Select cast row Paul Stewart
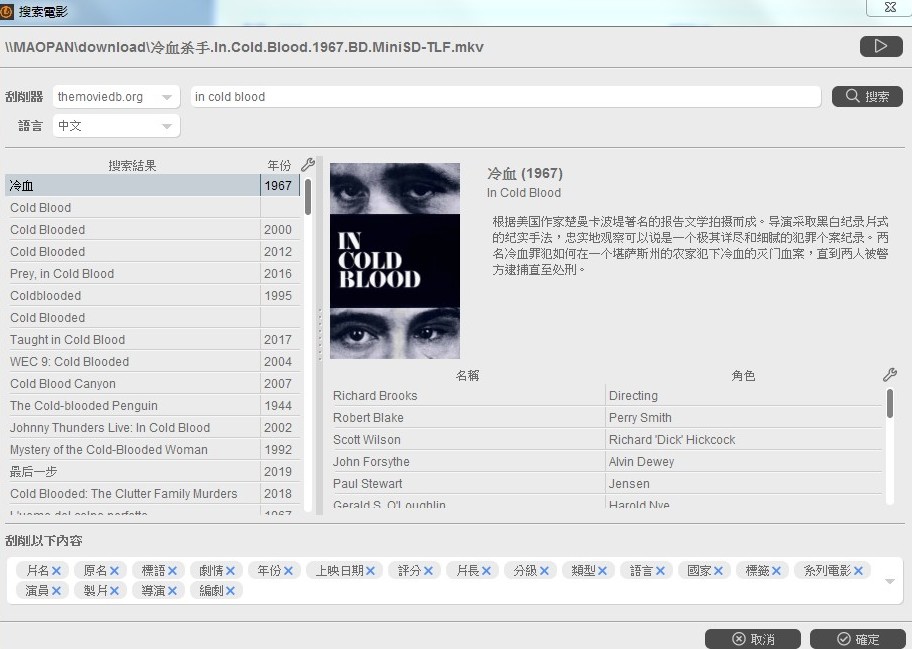912x649 pixels. click(x=606, y=484)
